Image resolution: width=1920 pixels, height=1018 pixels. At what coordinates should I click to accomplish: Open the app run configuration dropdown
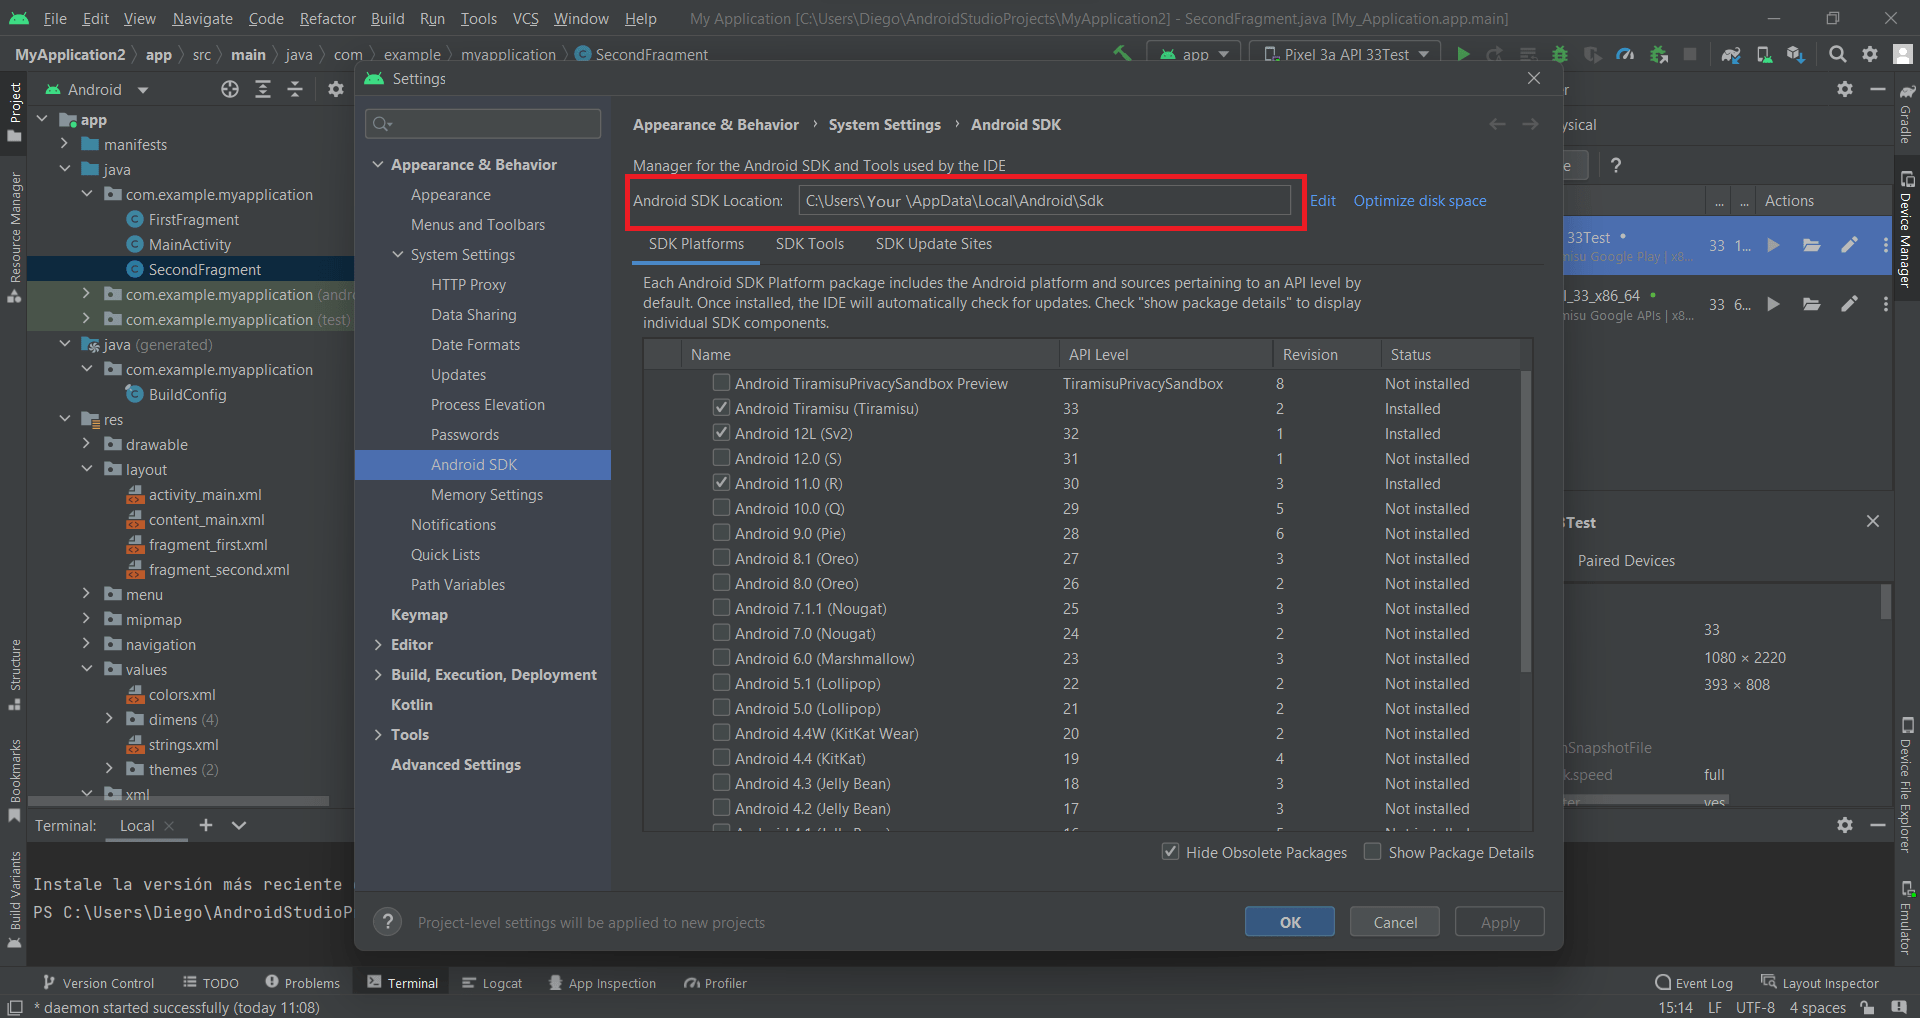click(1194, 54)
